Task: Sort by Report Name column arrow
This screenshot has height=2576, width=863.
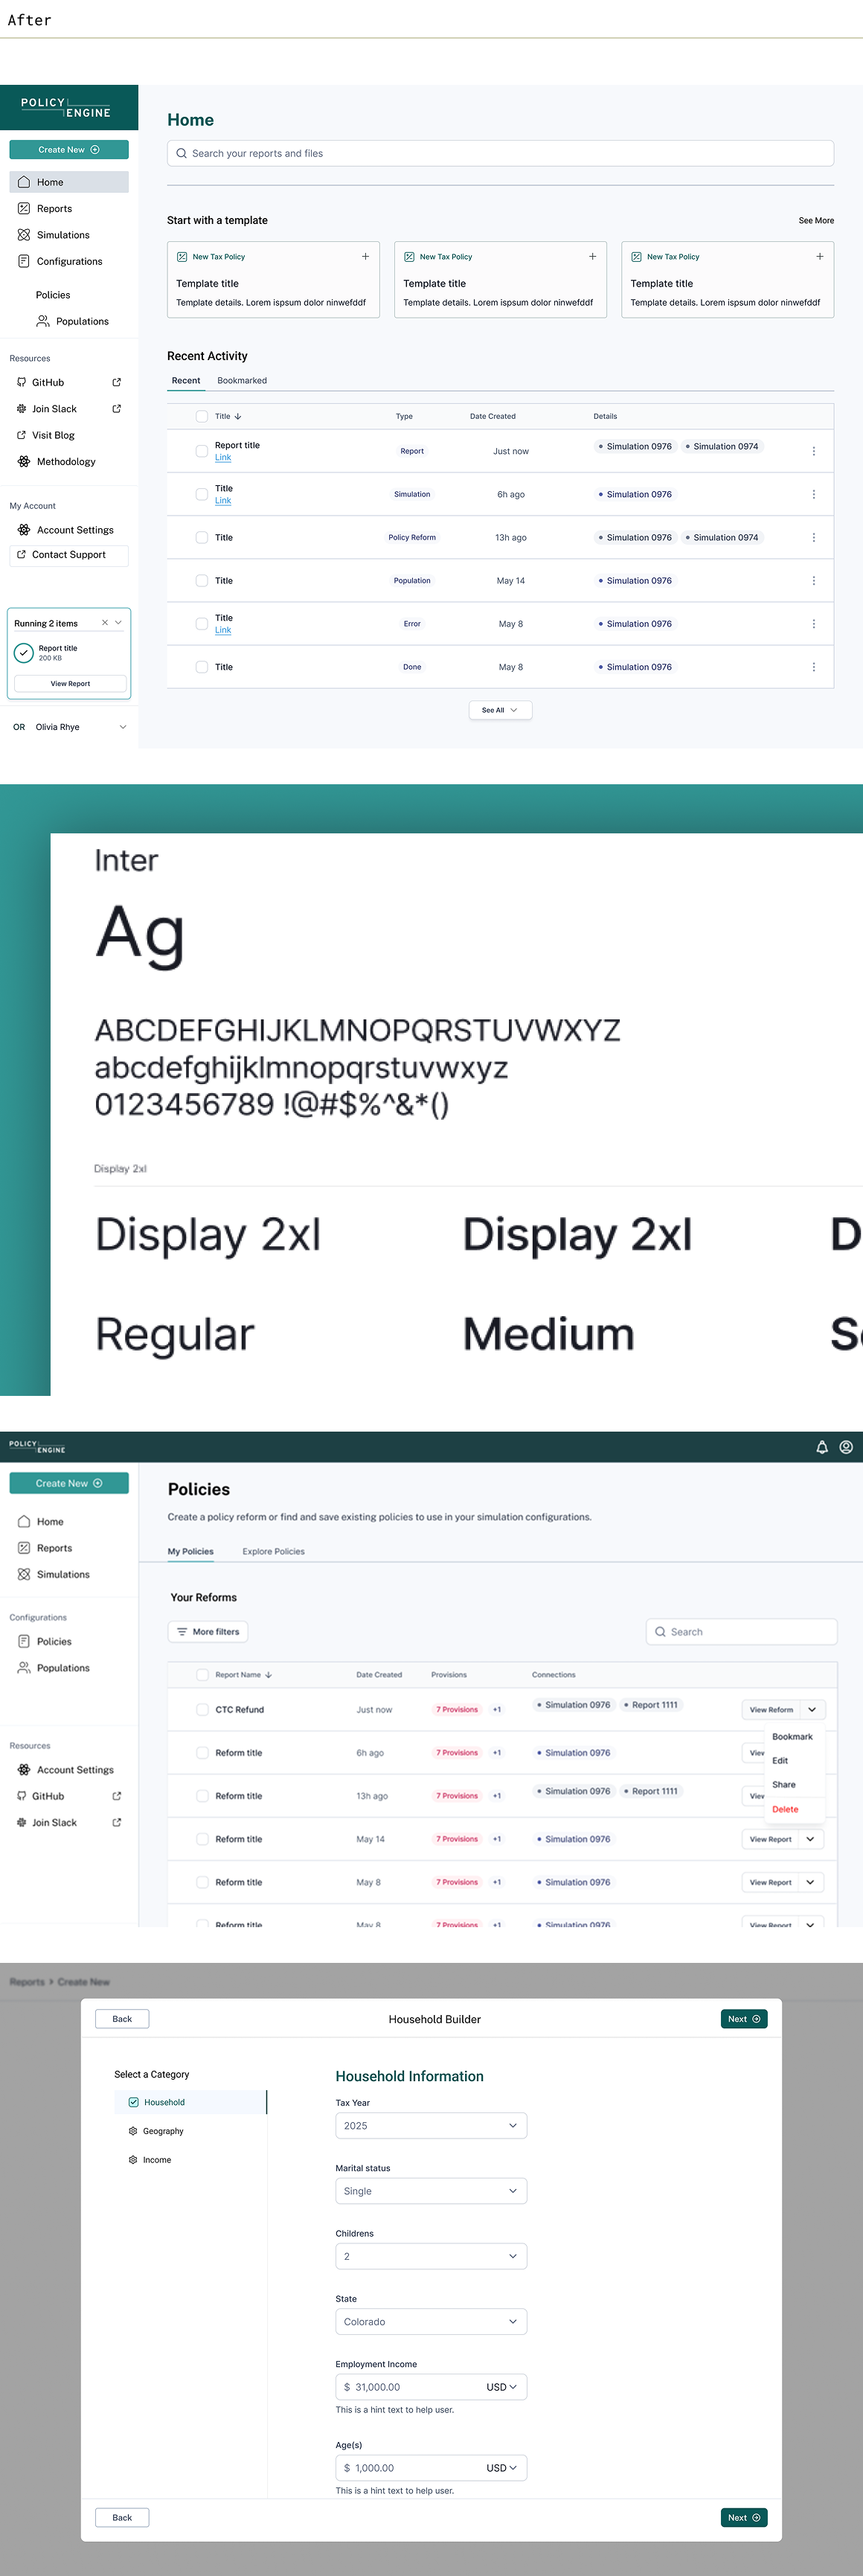Action: click(x=269, y=1674)
